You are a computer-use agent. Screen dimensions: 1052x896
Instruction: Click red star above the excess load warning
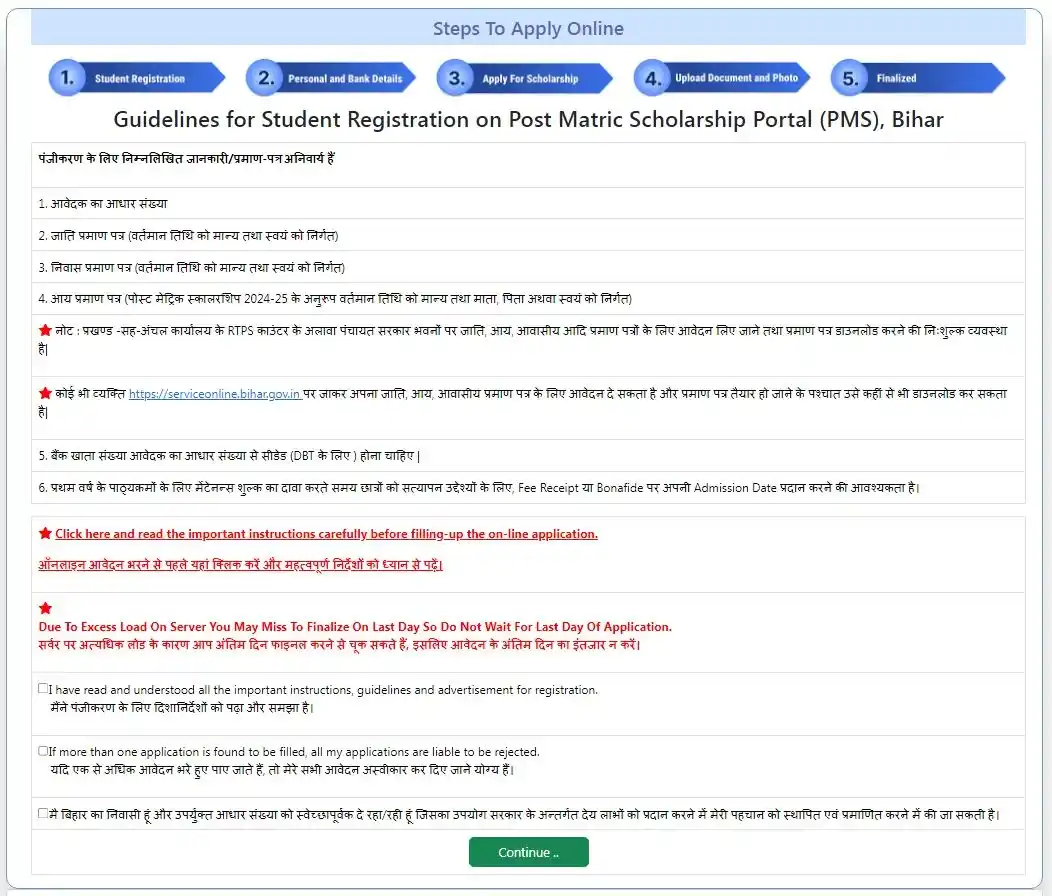(45, 608)
